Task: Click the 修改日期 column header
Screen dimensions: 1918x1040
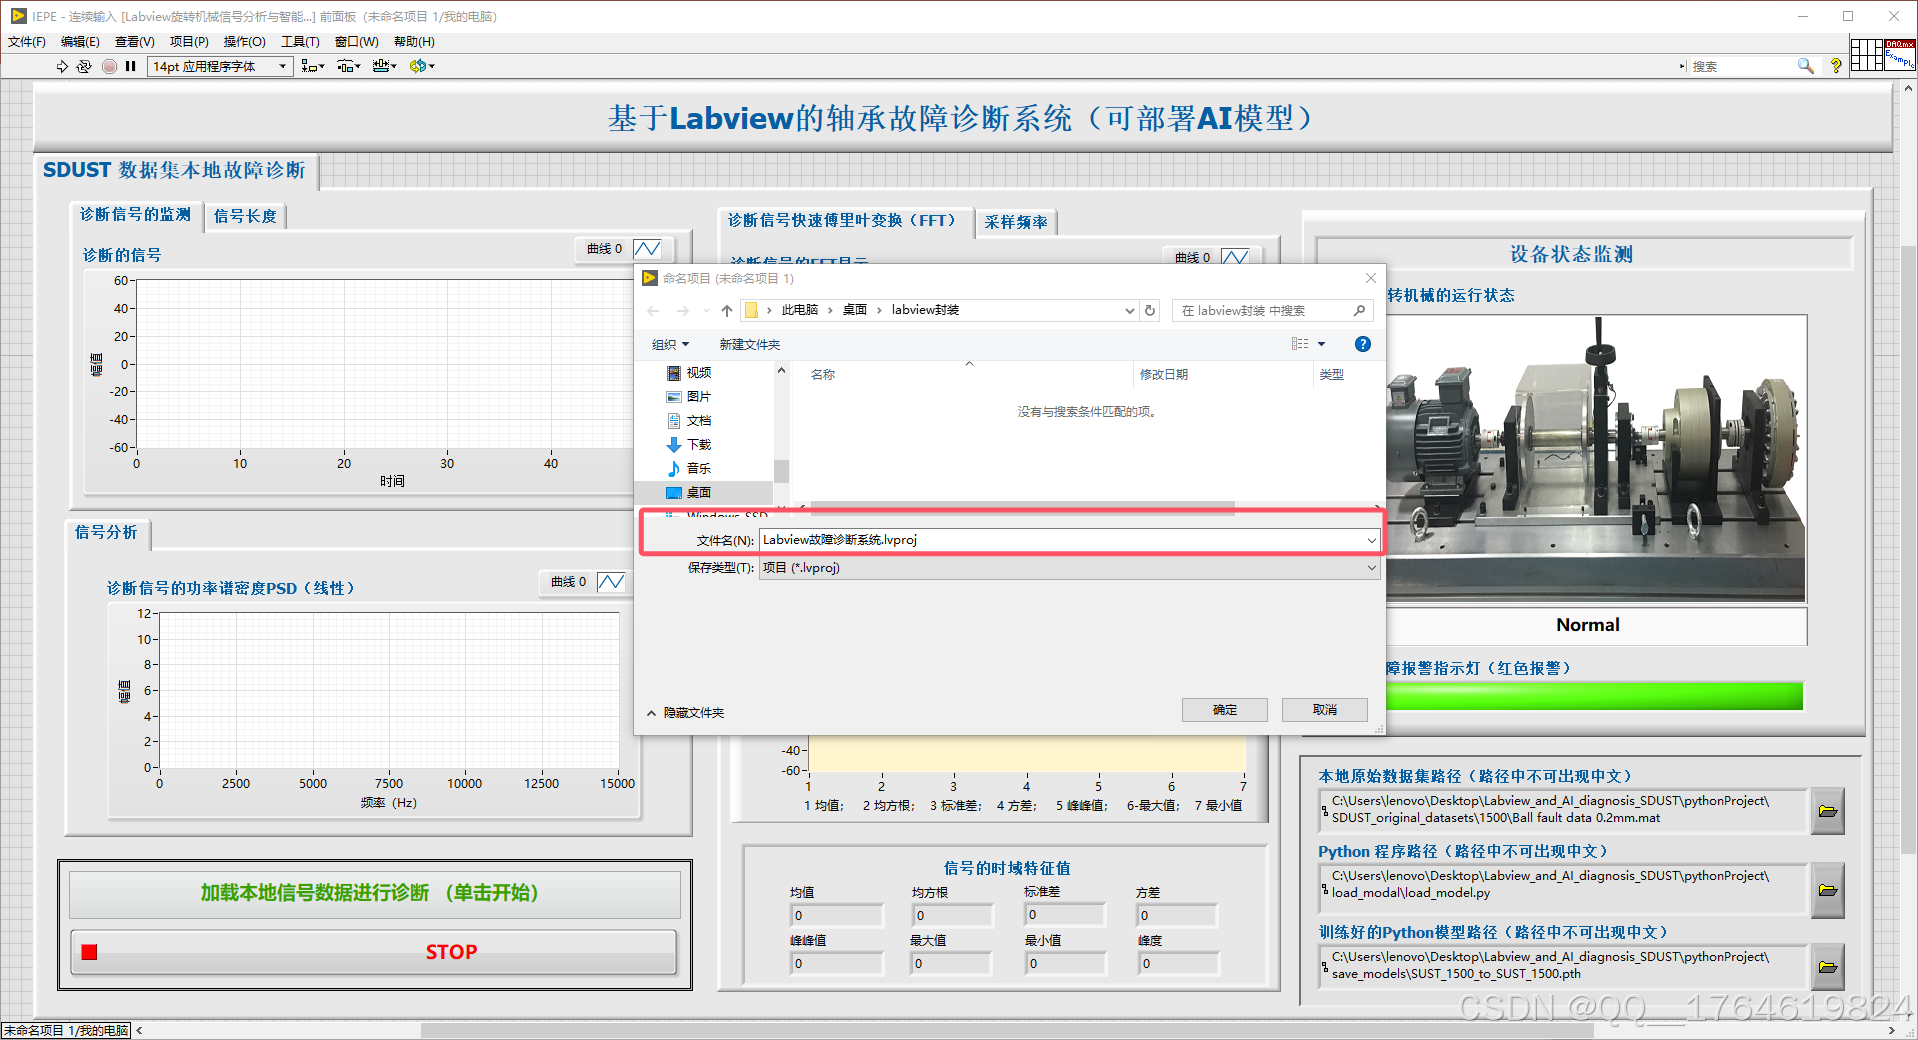Action: click(x=1163, y=374)
